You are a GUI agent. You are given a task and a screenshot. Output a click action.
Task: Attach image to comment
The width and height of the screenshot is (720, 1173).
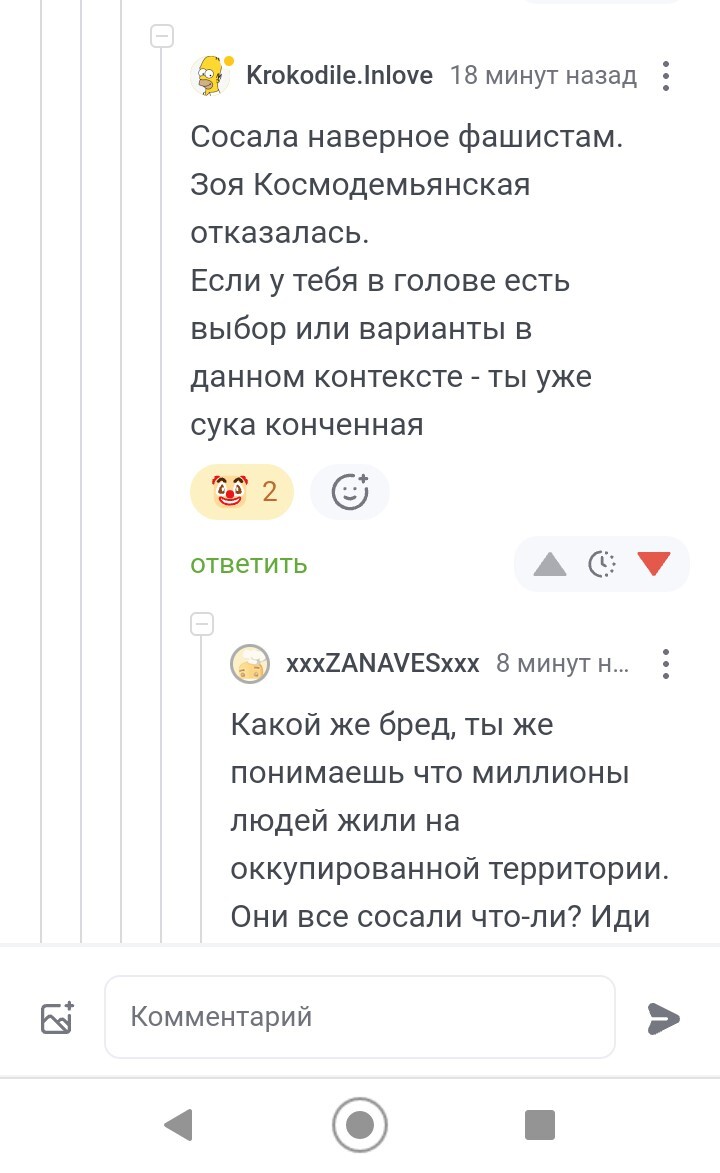tap(57, 1017)
